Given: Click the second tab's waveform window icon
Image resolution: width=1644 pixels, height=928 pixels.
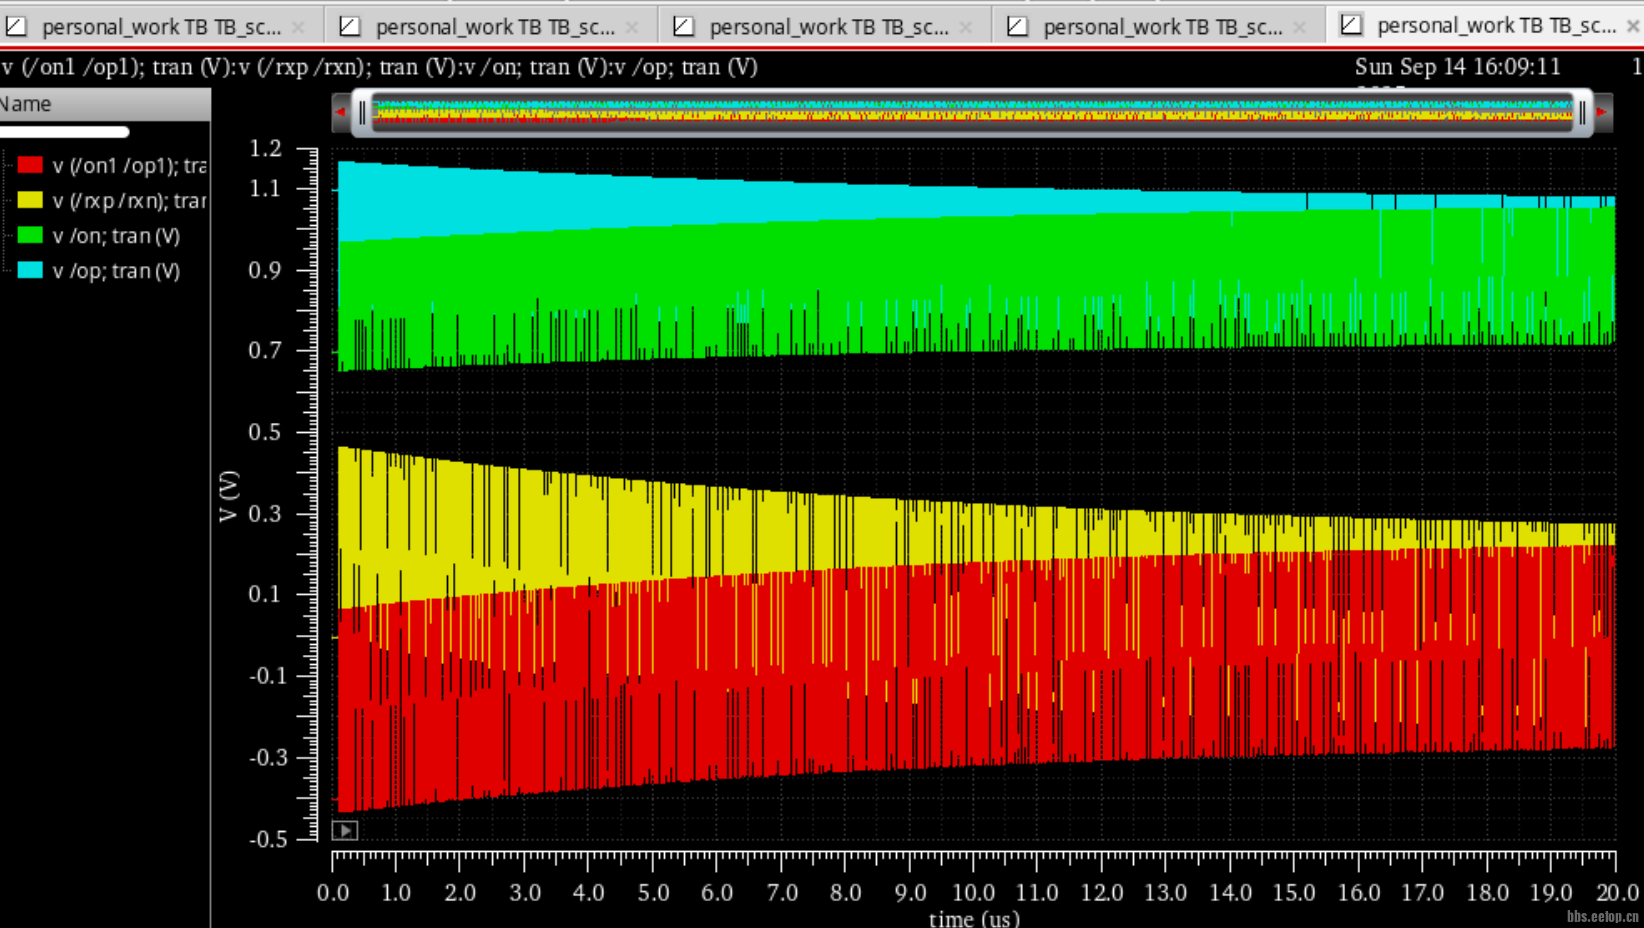Looking at the screenshot, I should (x=349, y=26).
